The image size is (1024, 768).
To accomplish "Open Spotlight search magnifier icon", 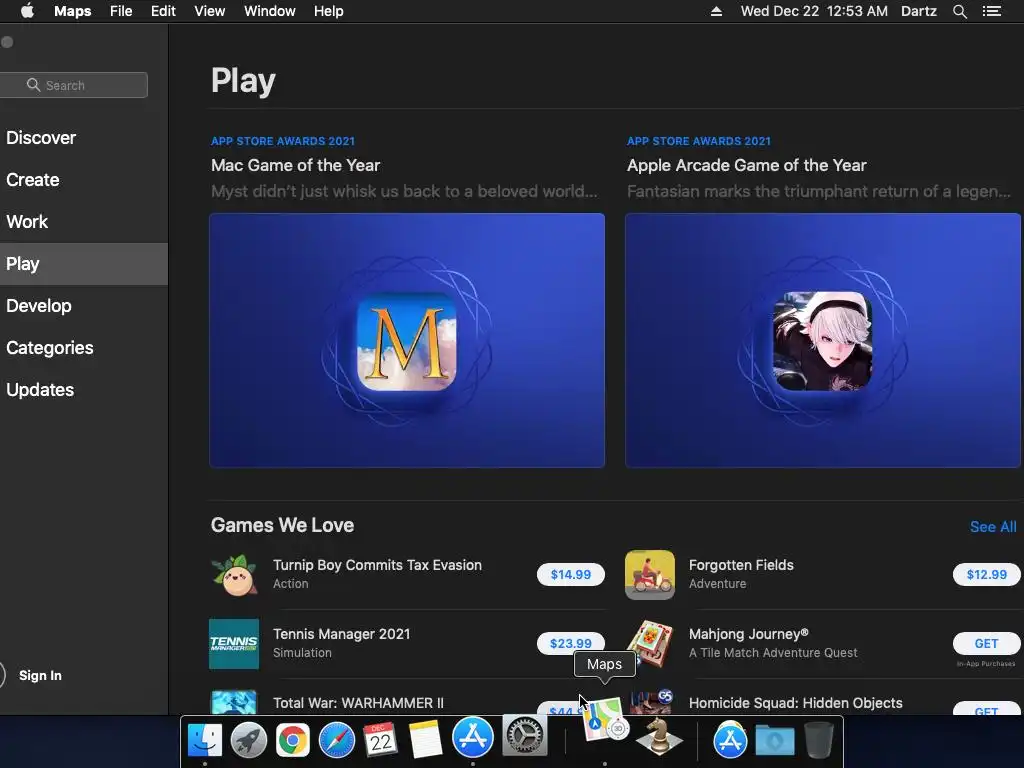I will pos(959,11).
